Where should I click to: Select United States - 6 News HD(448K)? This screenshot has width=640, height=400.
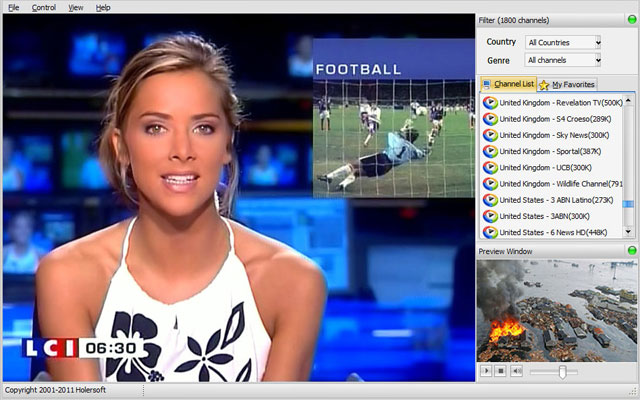(553, 232)
